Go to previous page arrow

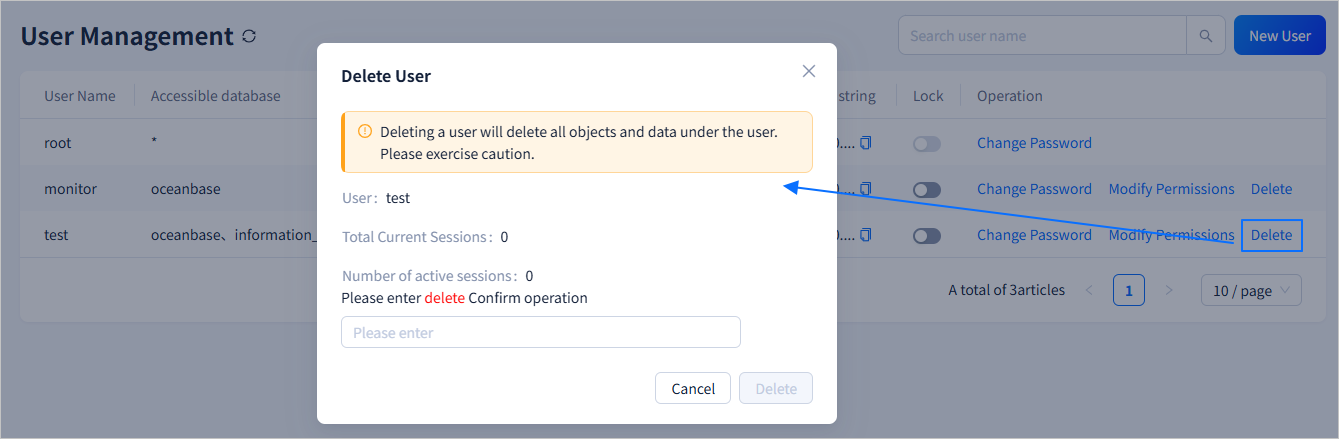1089,291
